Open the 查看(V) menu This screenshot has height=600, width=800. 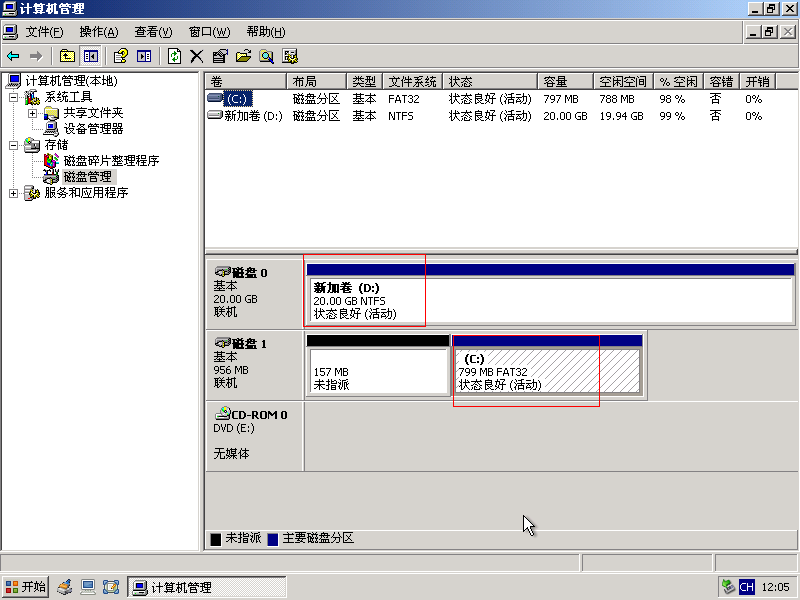(x=154, y=32)
